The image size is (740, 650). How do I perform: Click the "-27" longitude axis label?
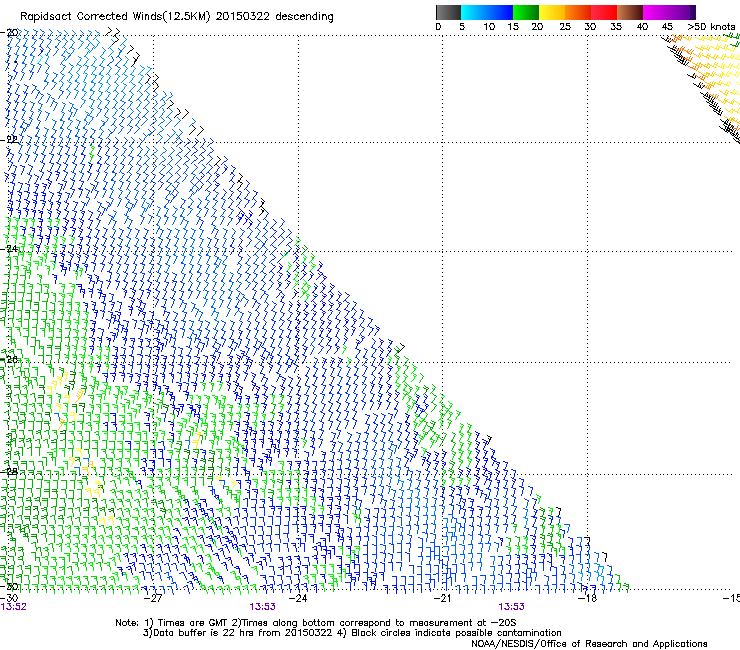pos(153,598)
